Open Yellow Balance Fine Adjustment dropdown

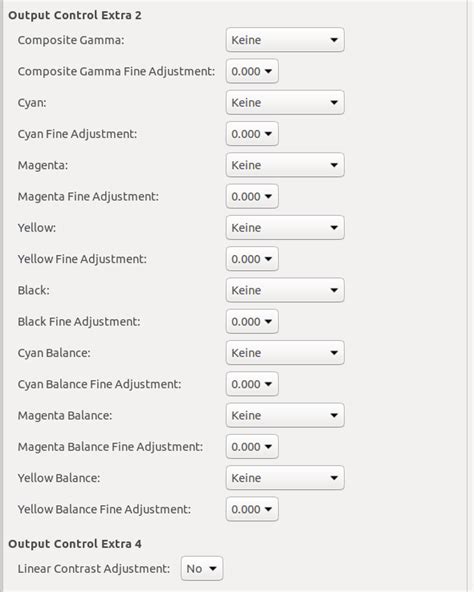coord(252,509)
